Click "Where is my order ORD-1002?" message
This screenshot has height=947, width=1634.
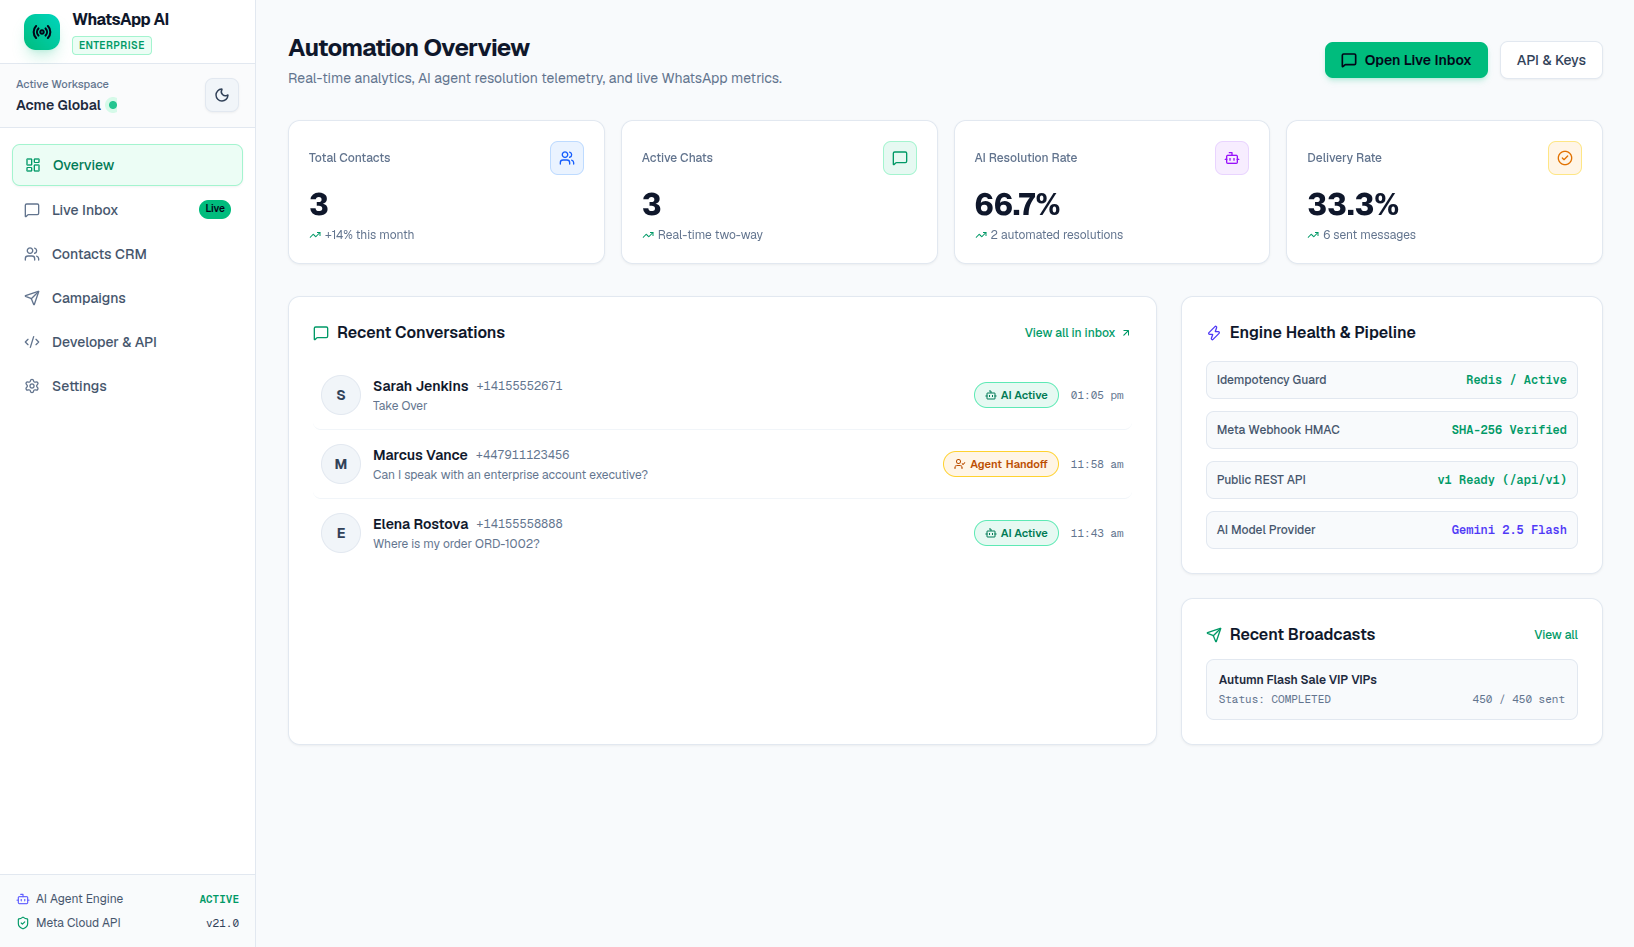(x=456, y=544)
